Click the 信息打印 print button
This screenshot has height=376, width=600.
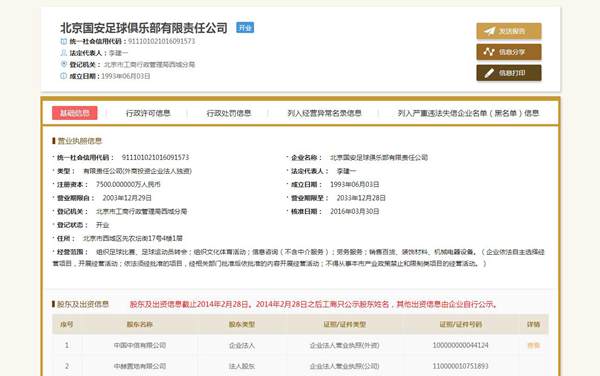(509, 73)
